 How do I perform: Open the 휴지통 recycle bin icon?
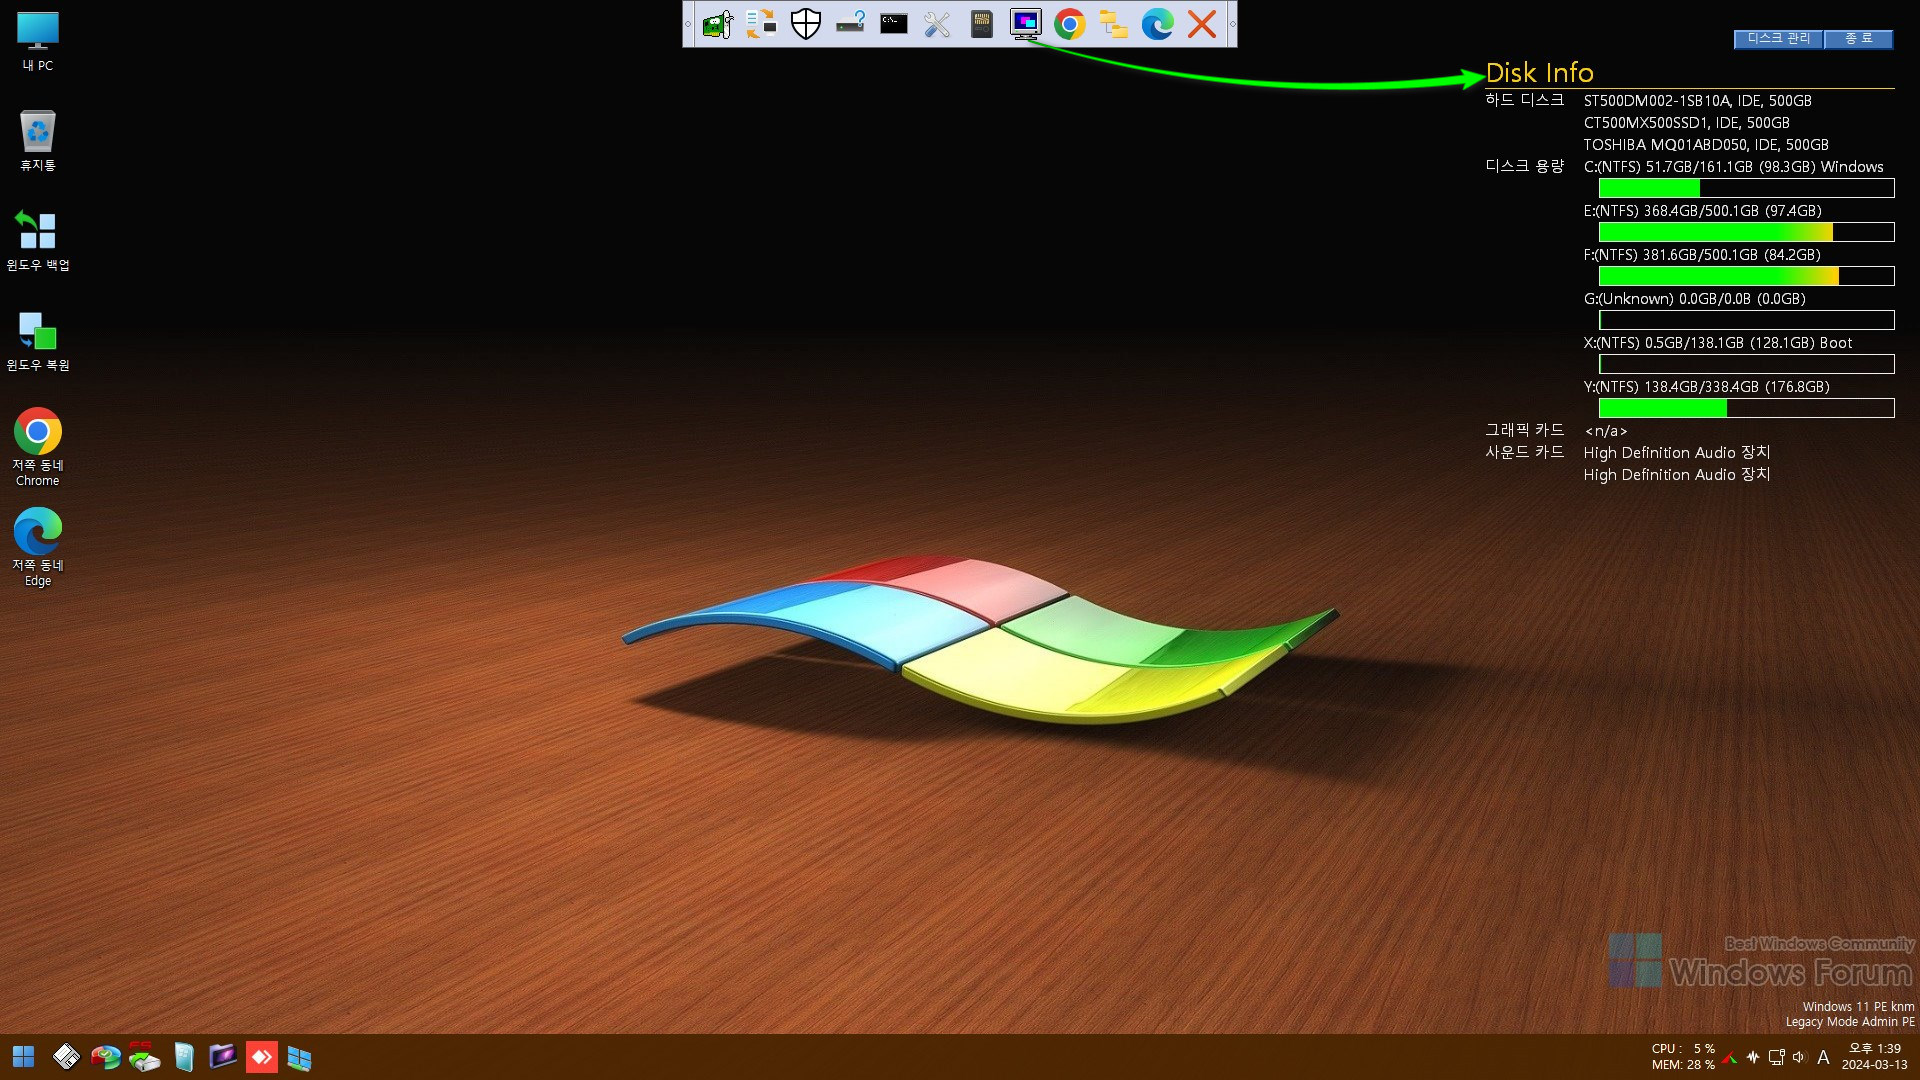click(x=38, y=141)
